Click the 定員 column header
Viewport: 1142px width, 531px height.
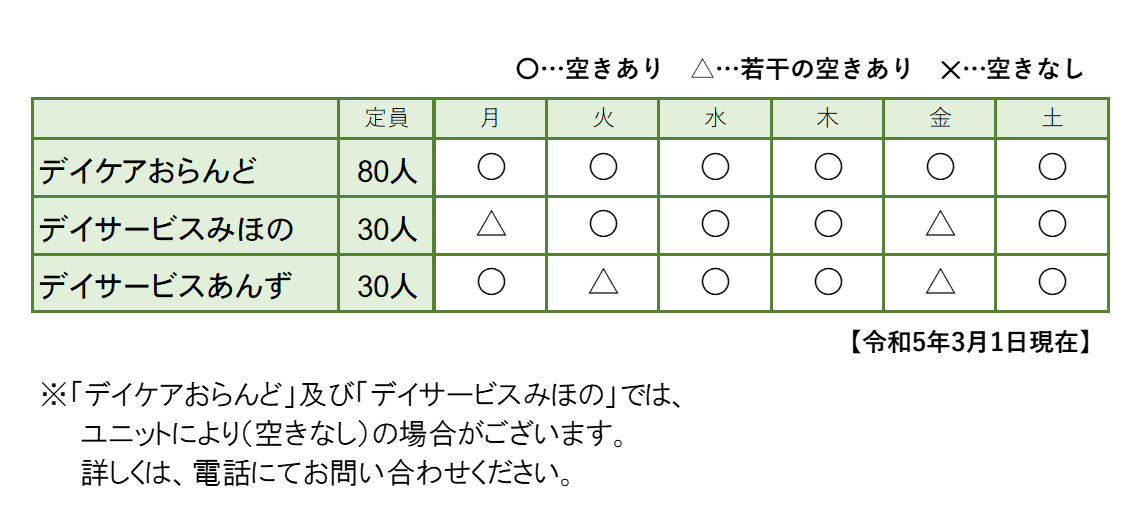click(386, 118)
